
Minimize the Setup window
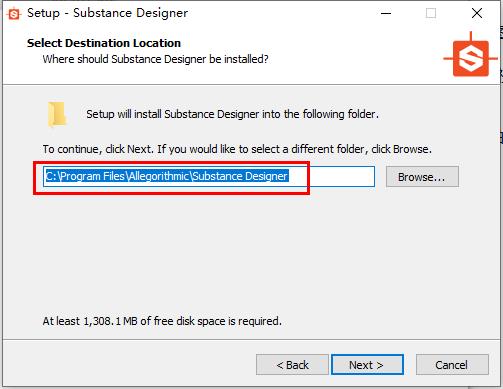(386, 13)
